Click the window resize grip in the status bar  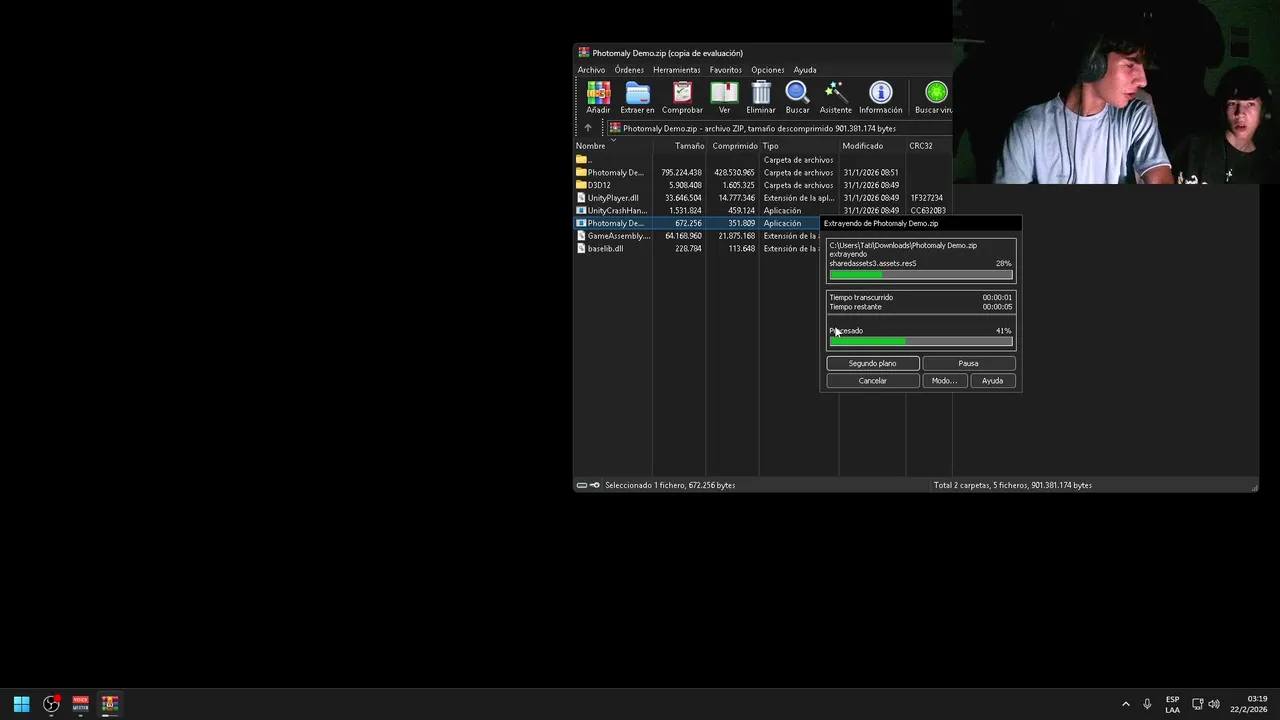coord(1254,487)
